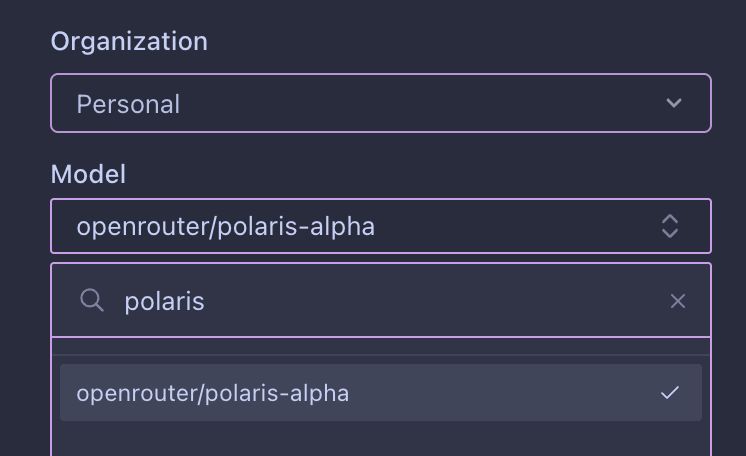Clear the polaris search with the X icon
The width and height of the screenshot is (746, 456).
coord(678,301)
